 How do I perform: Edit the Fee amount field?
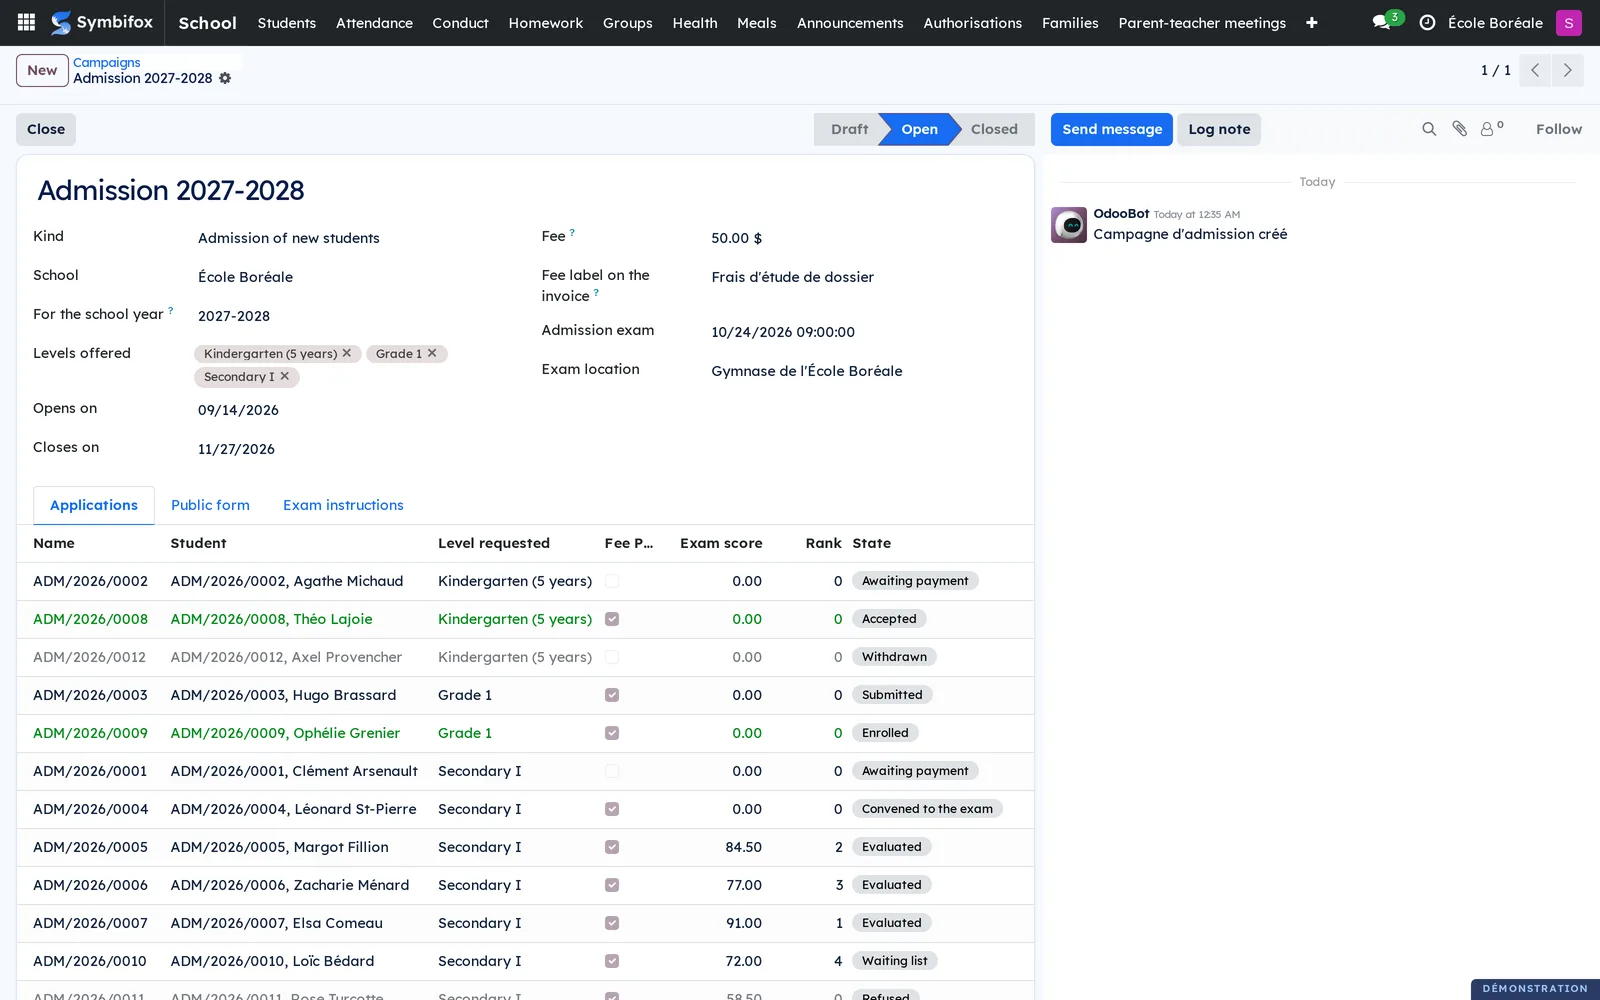pyautogui.click(x=863, y=238)
